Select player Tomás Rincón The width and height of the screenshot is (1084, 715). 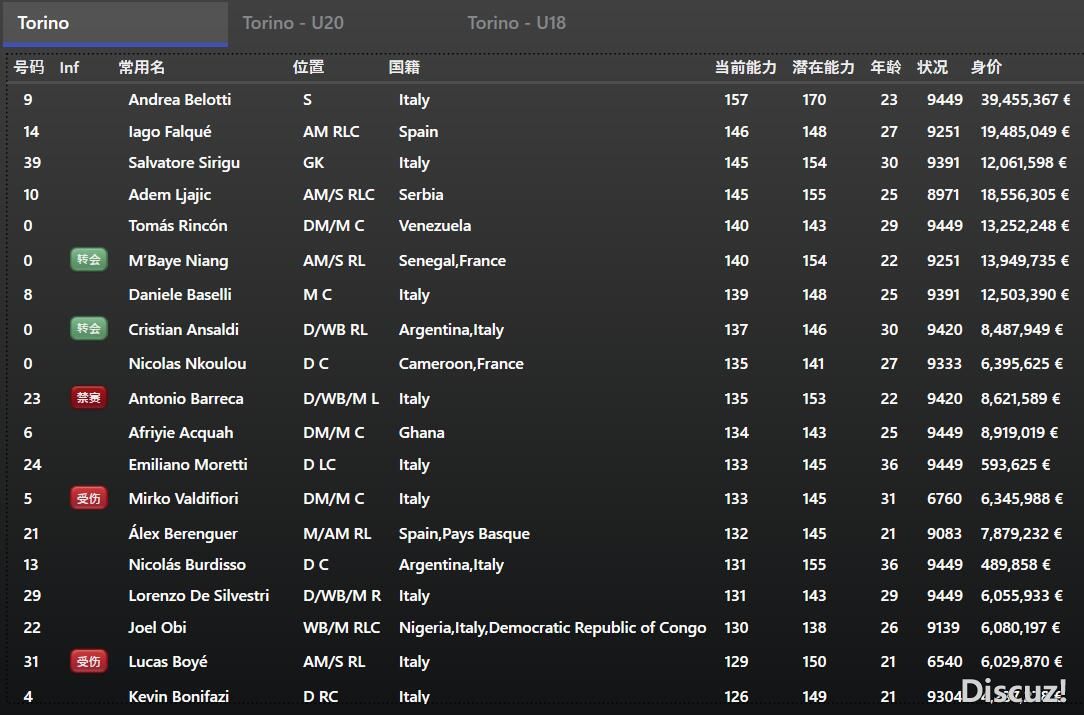(178, 225)
